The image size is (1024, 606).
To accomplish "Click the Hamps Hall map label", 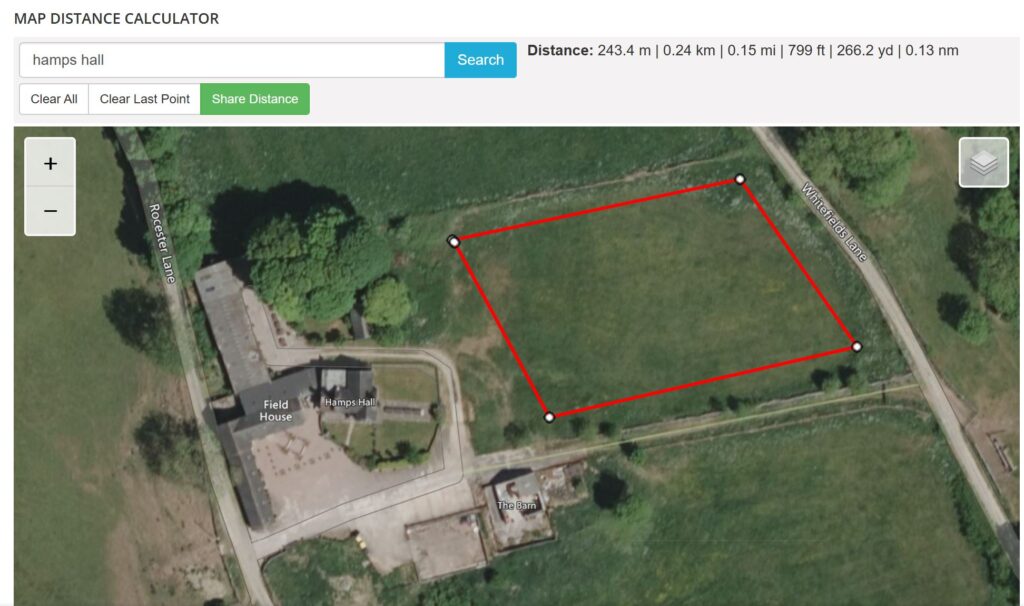I will [x=350, y=402].
